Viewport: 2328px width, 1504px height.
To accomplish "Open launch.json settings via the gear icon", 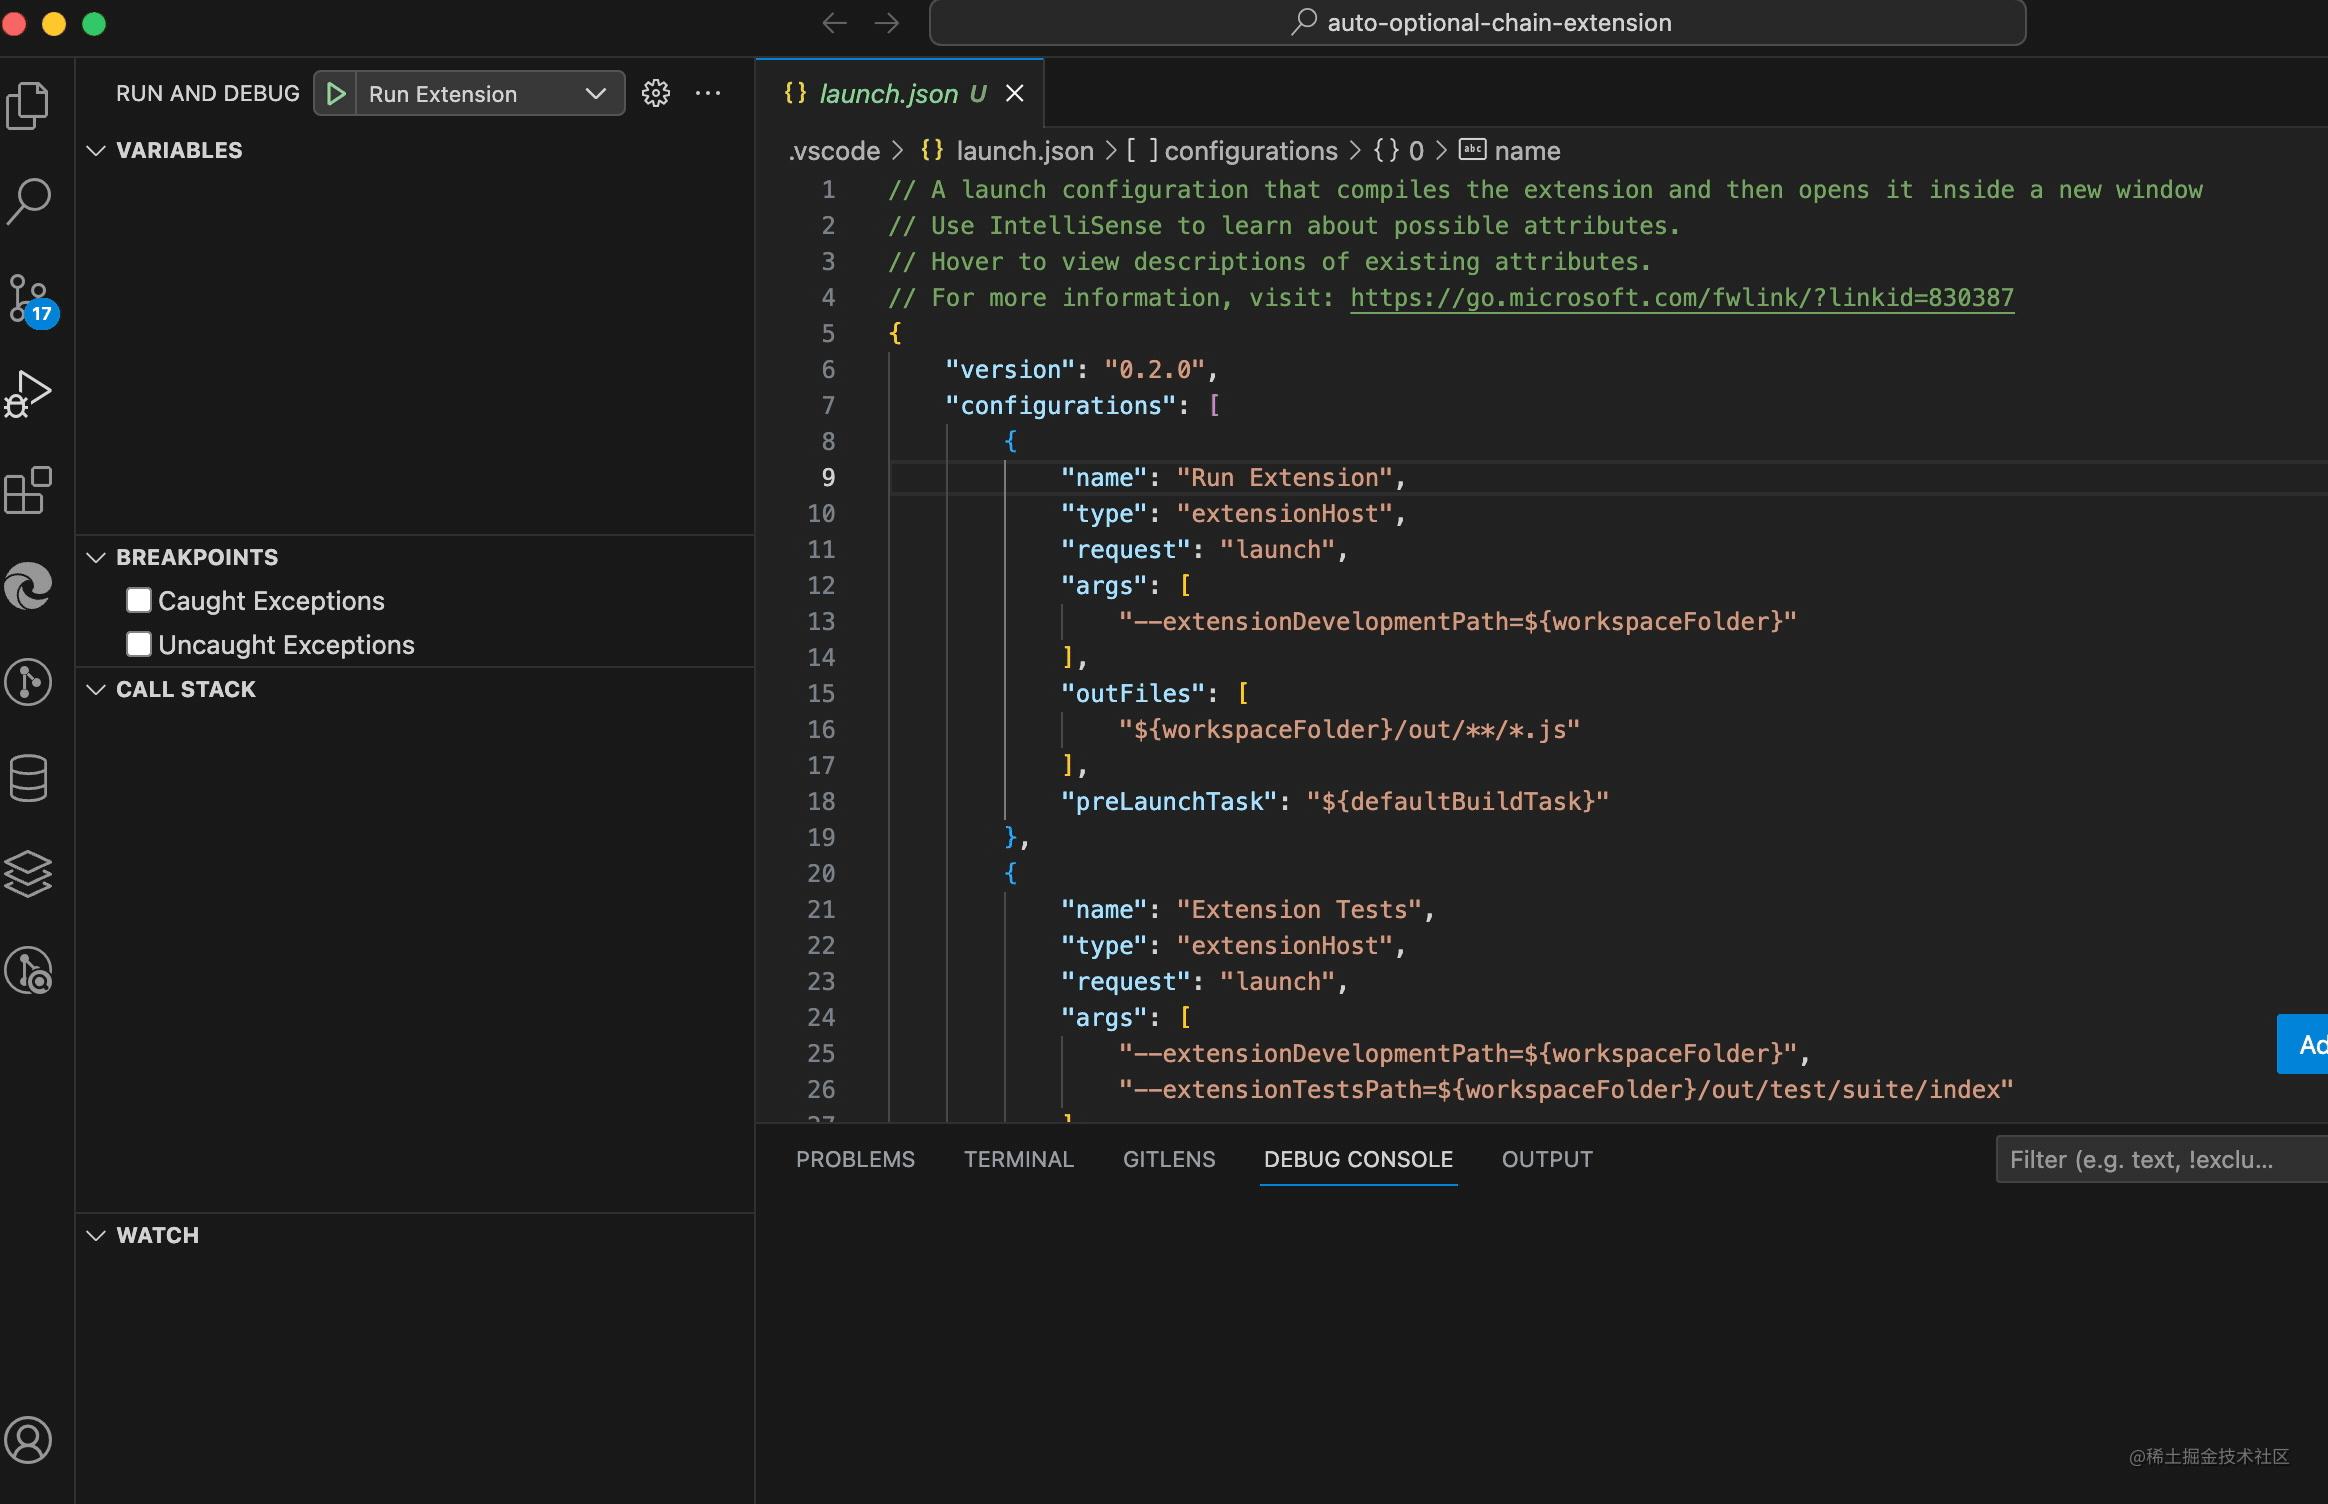I will point(655,93).
